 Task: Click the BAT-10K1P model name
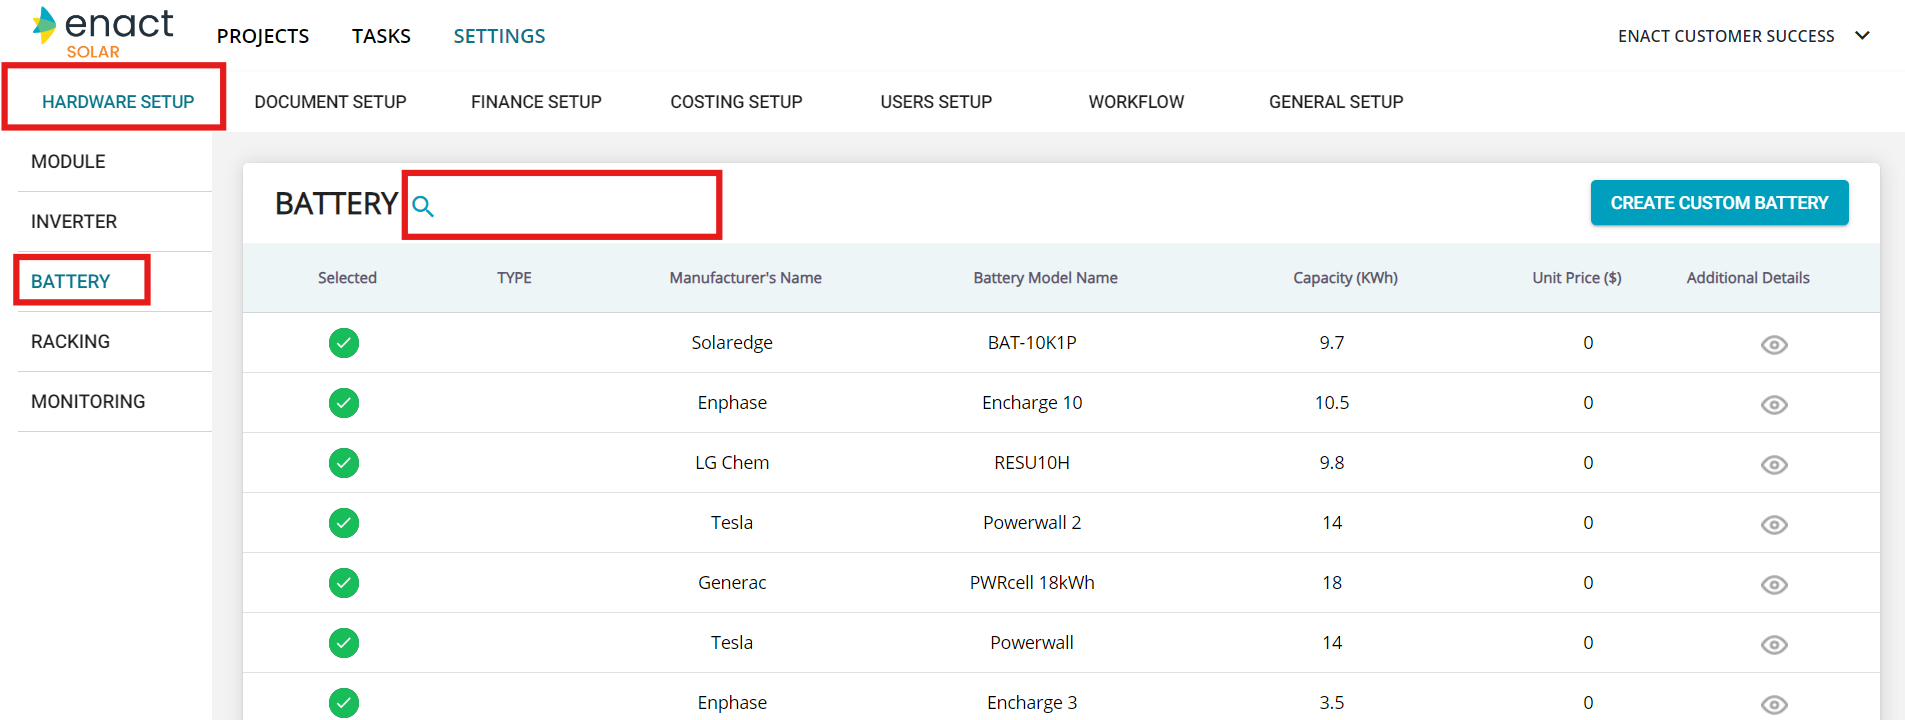(1032, 343)
